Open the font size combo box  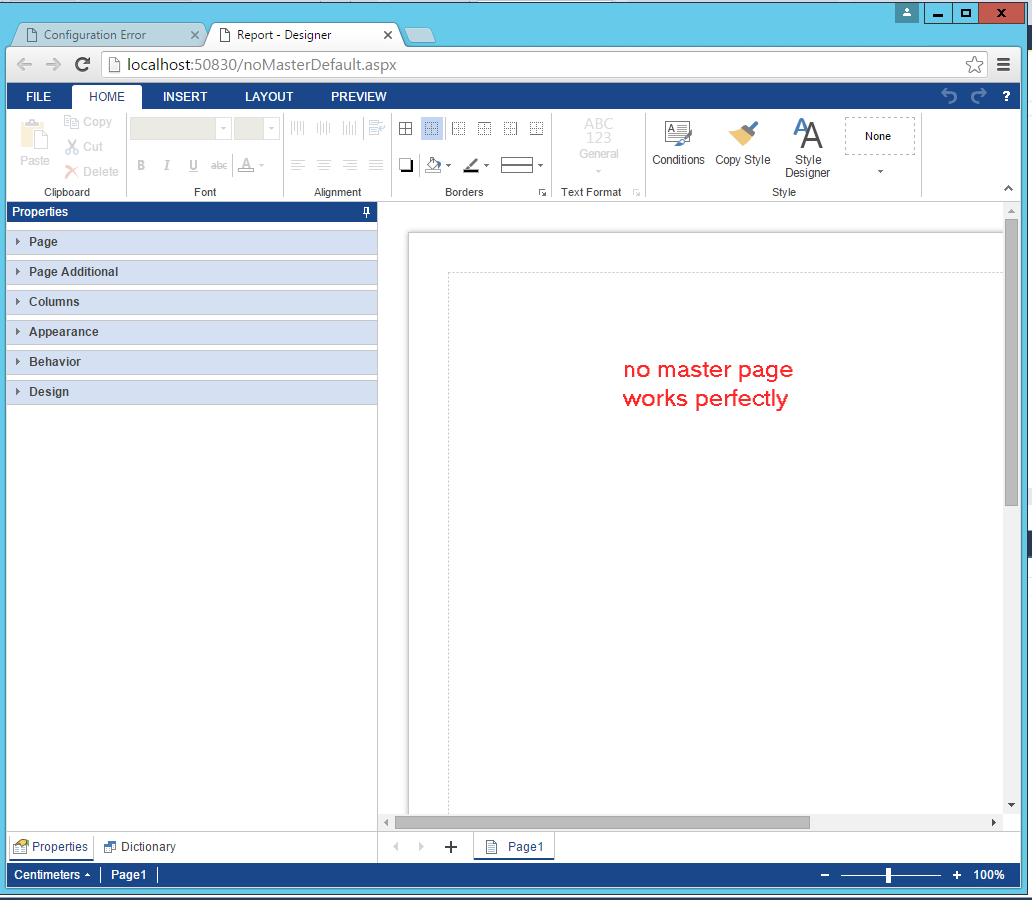pos(257,128)
